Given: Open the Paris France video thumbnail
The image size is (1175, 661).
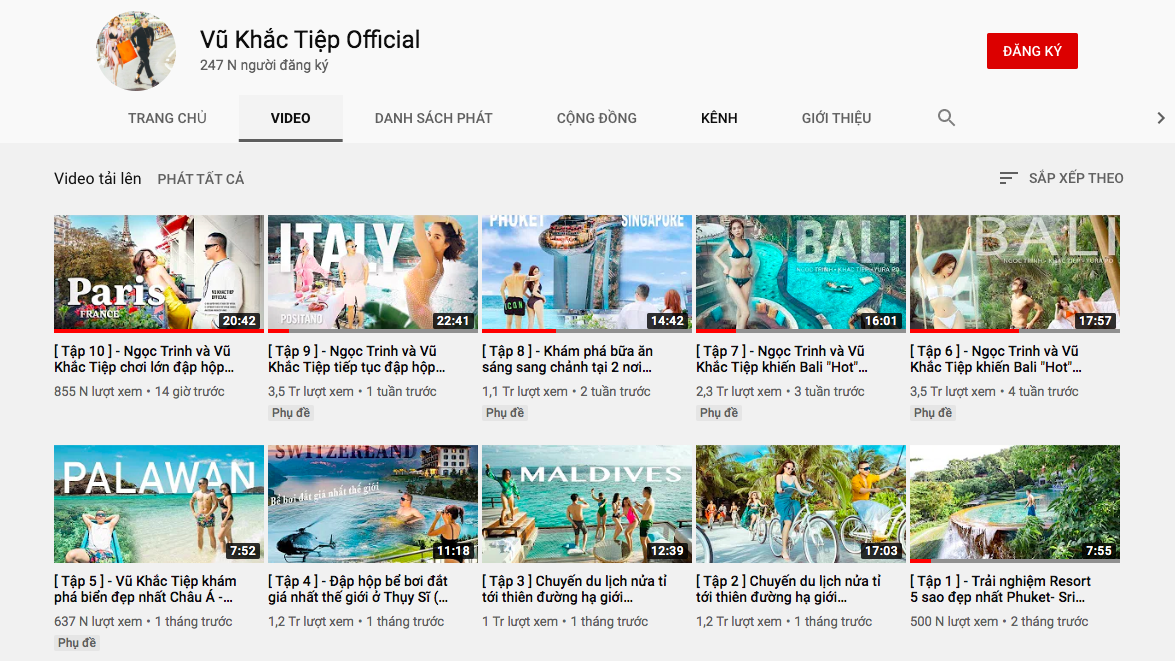Looking at the screenshot, I should 159,273.
